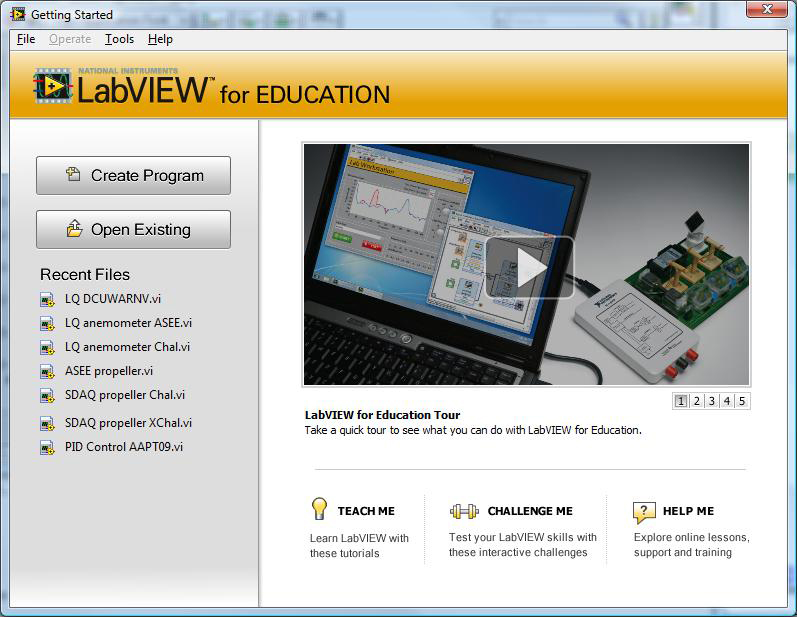Click the VI icon beside ASEE propeller.vi
Viewport: 797px width, 617px height.
pyautogui.click(x=47, y=372)
